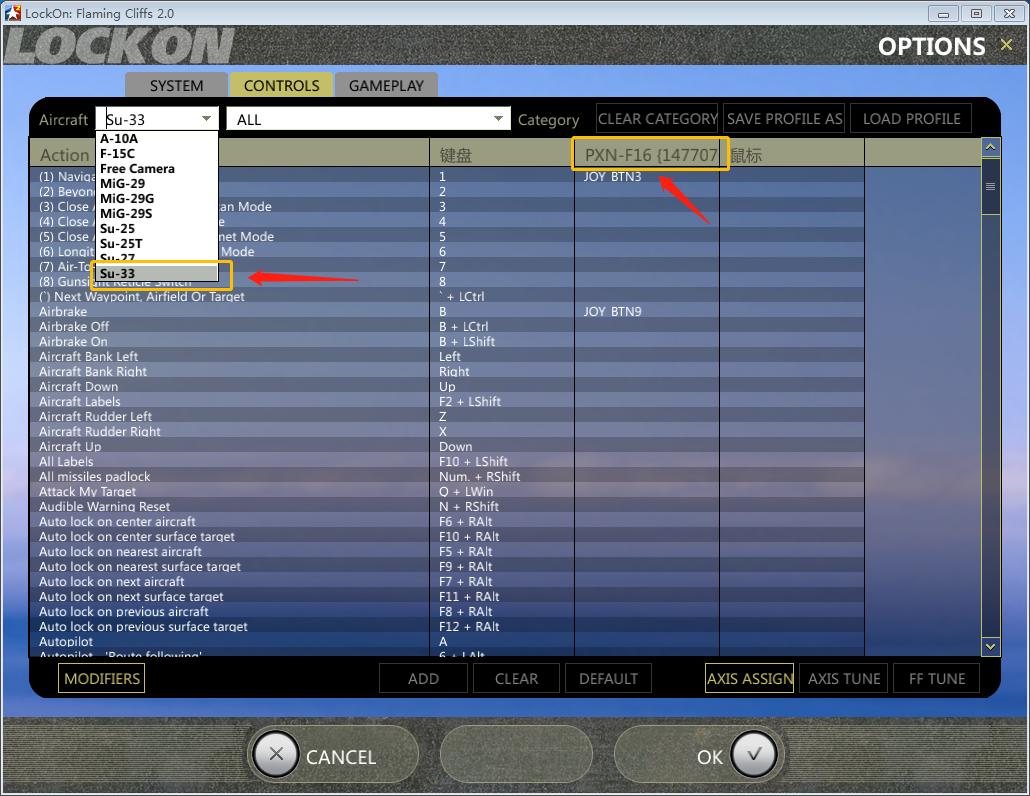Go to the GAMEPLAY tab
1030x796 pixels.
click(386, 85)
